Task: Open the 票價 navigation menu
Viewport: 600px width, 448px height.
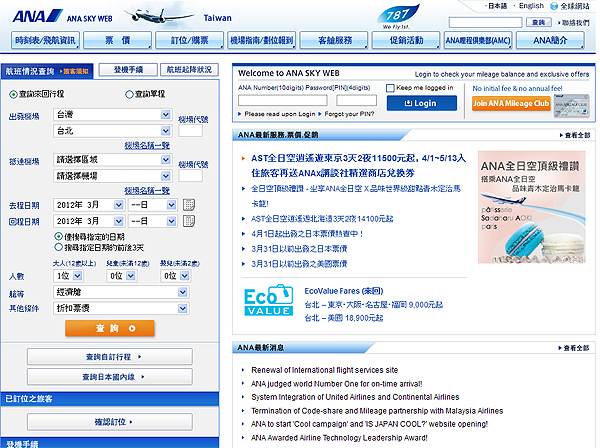Action: click(x=117, y=40)
